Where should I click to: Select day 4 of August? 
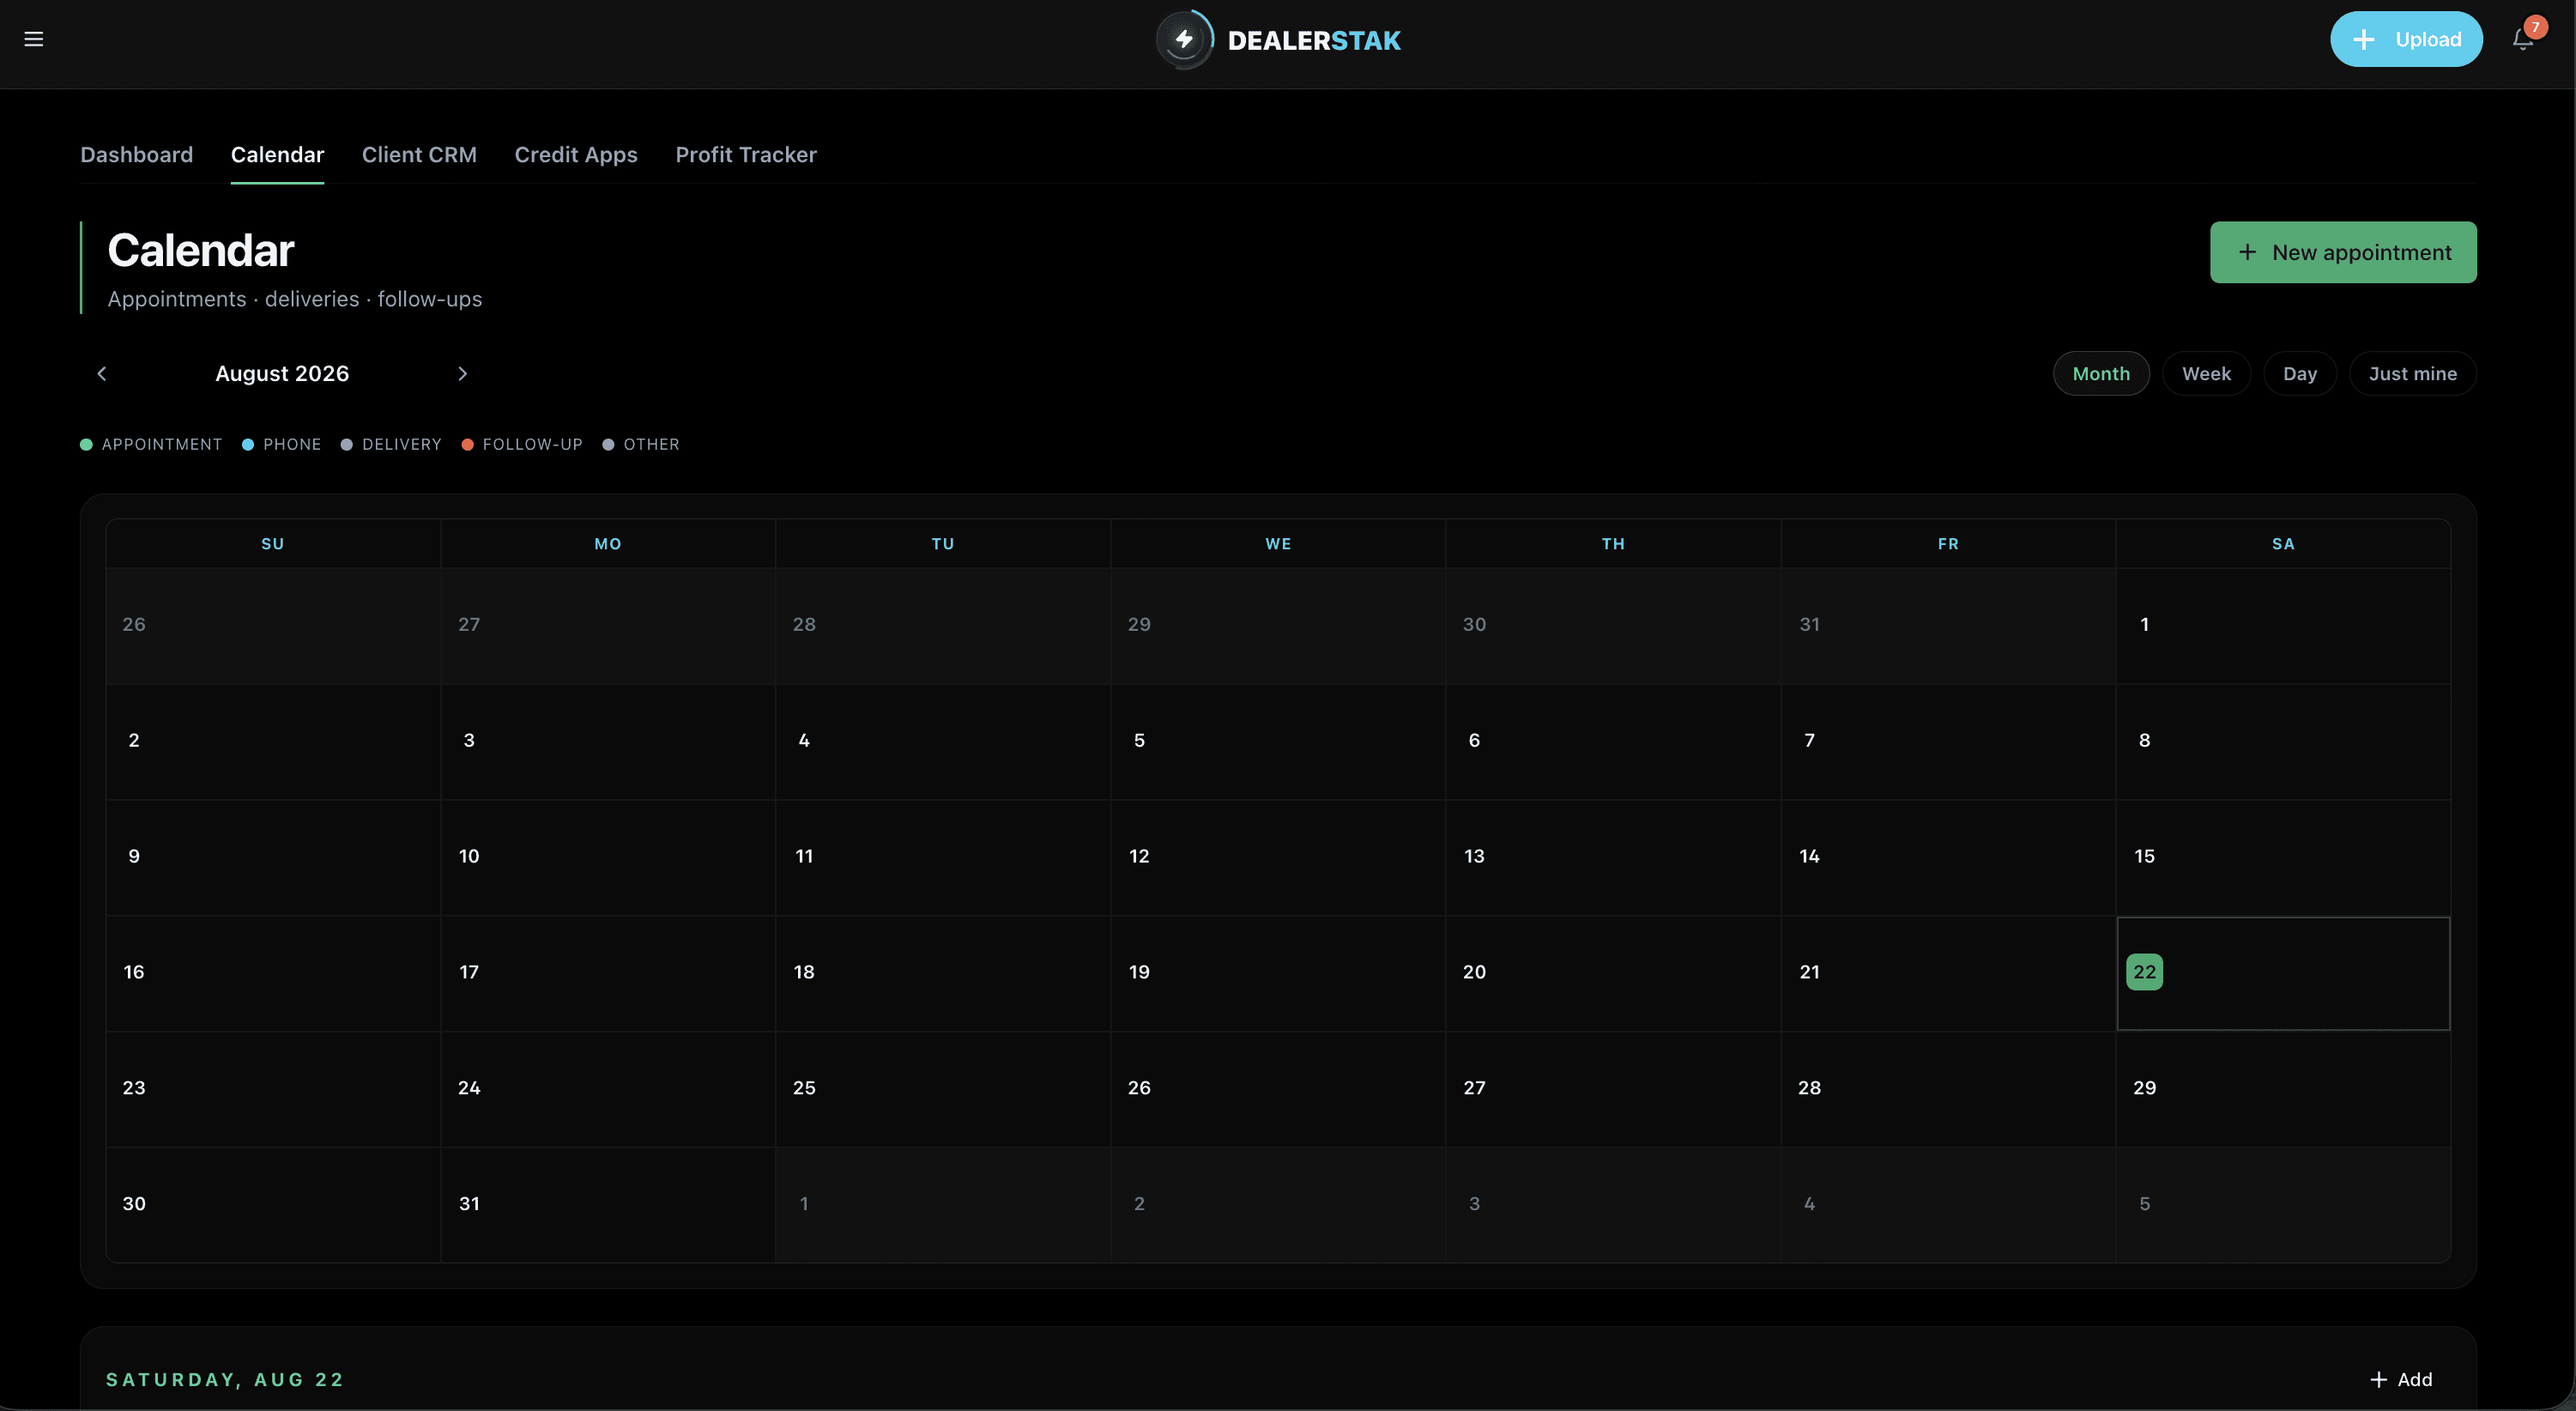click(943, 742)
